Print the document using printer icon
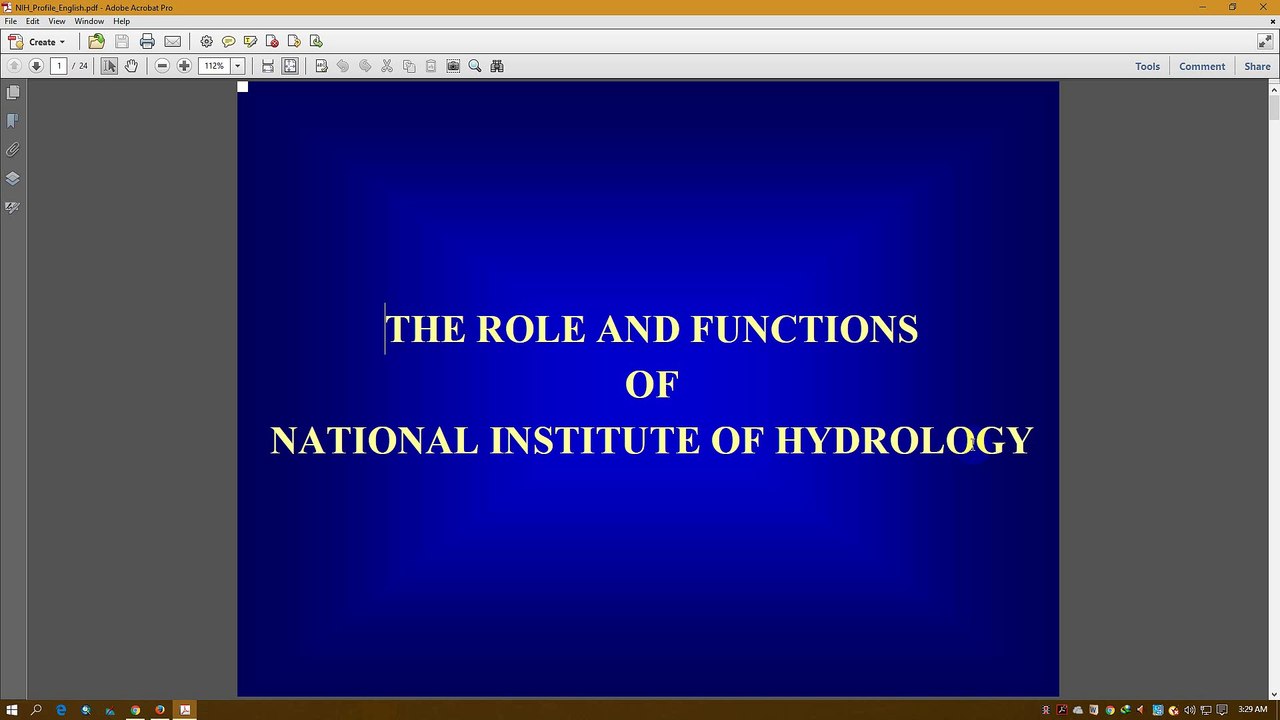Image resolution: width=1280 pixels, height=720 pixels. pyautogui.click(x=147, y=42)
